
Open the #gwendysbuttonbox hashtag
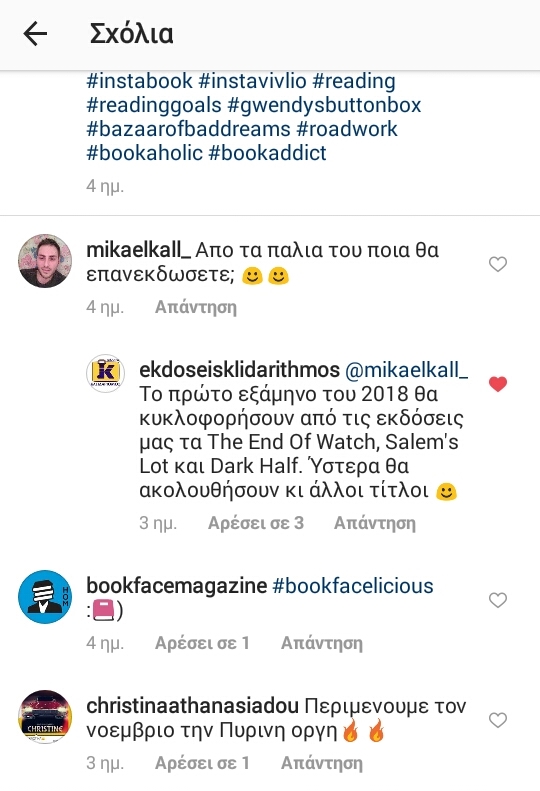click(324, 105)
